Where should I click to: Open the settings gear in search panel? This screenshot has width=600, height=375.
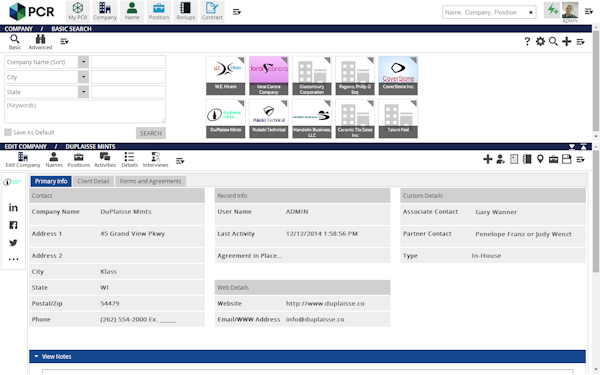click(x=540, y=41)
